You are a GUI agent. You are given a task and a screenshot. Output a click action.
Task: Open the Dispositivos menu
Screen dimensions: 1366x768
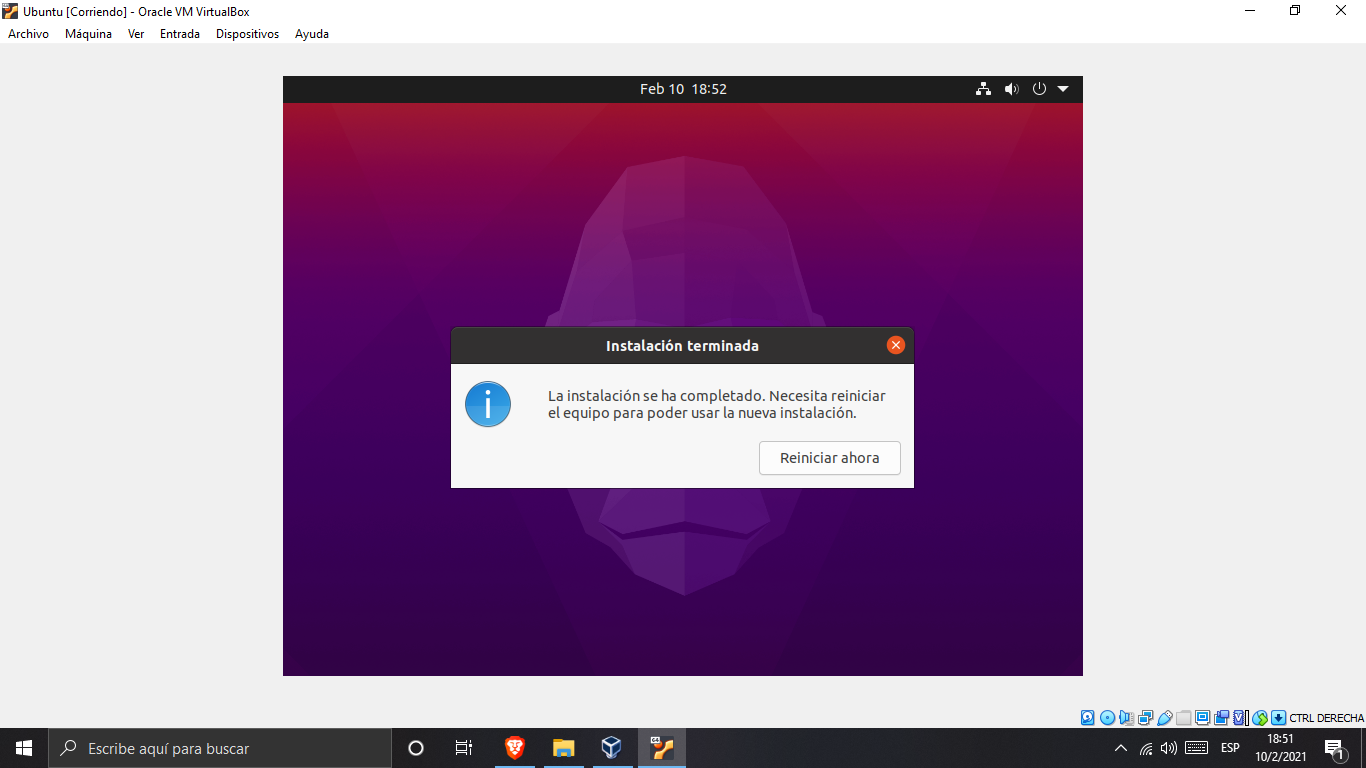(x=247, y=33)
